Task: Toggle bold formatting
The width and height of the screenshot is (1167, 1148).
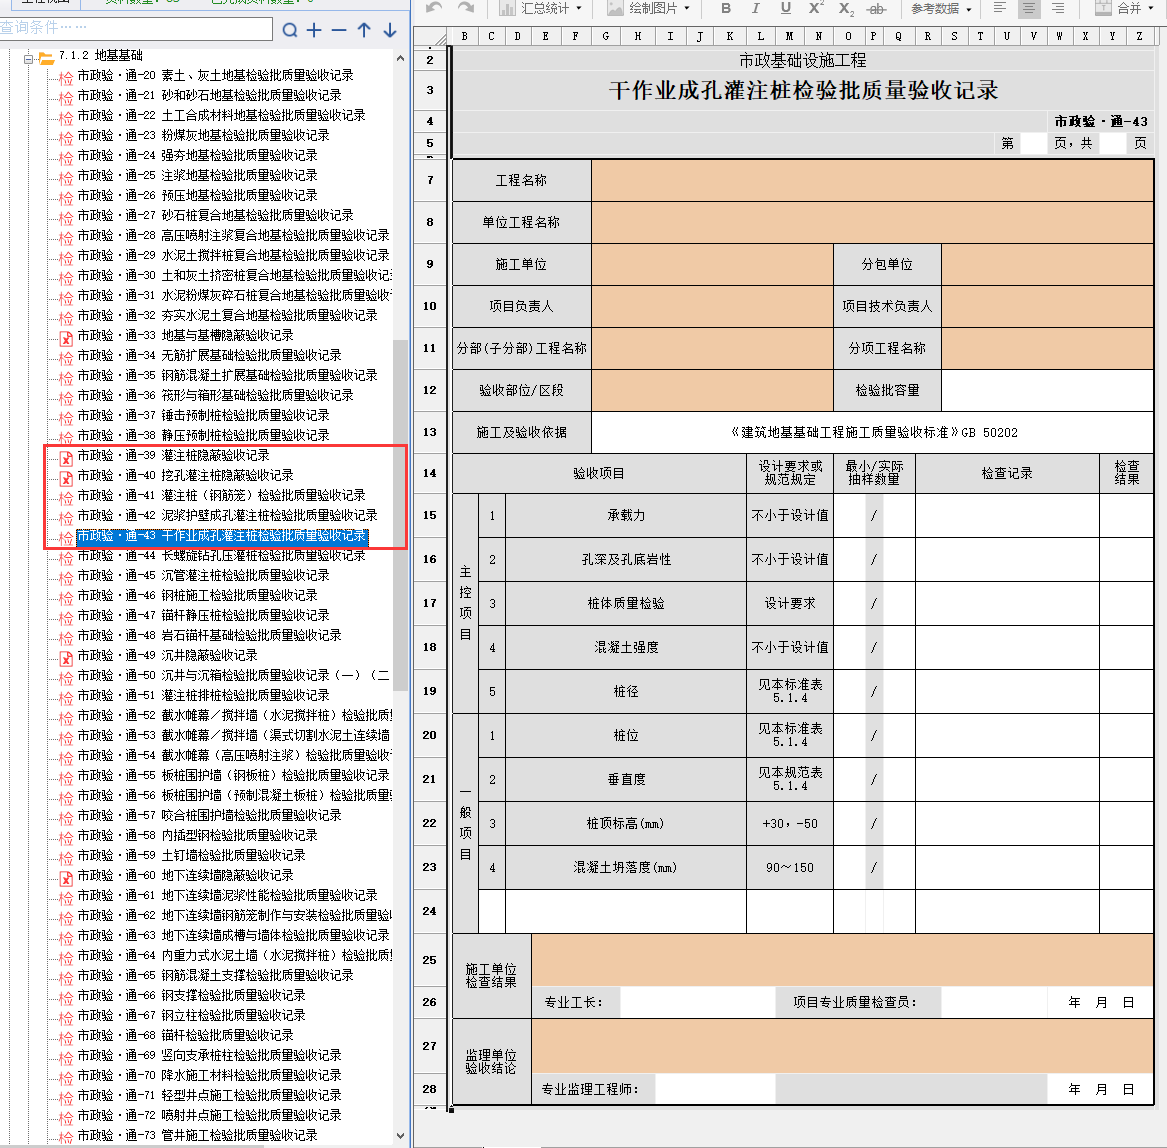Action: pyautogui.click(x=726, y=8)
